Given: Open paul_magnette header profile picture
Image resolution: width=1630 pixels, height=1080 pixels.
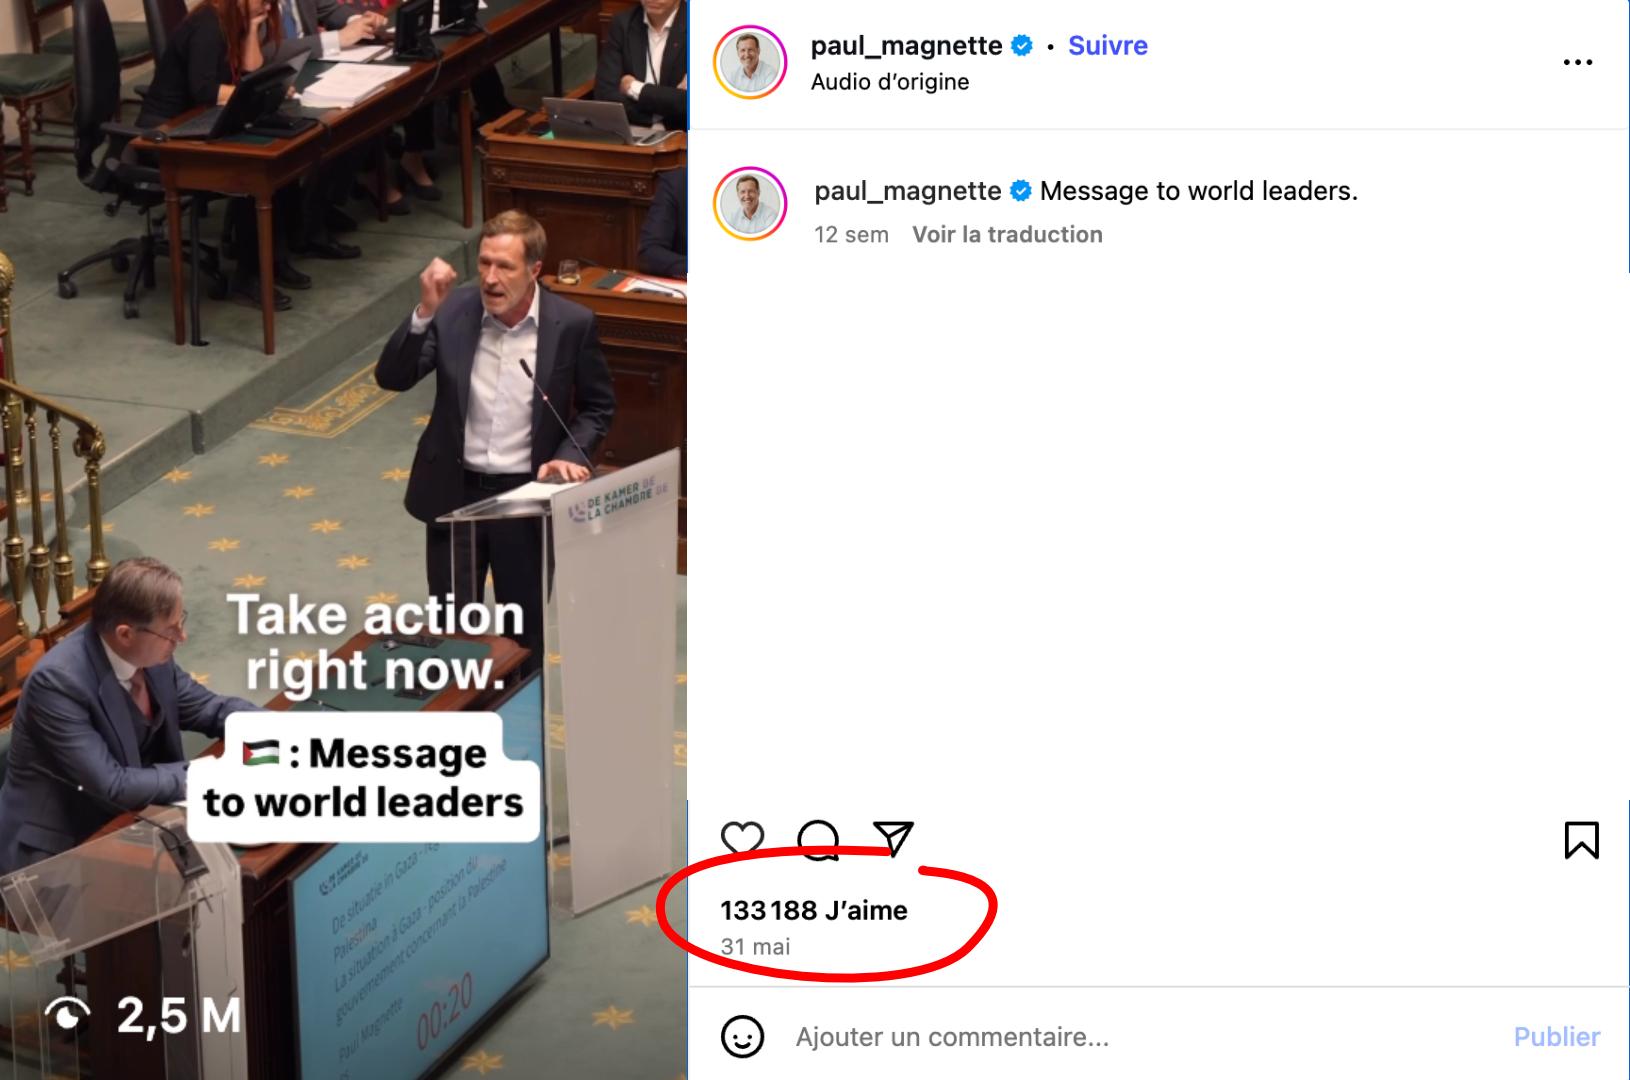Looking at the screenshot, I should [750, 62].
